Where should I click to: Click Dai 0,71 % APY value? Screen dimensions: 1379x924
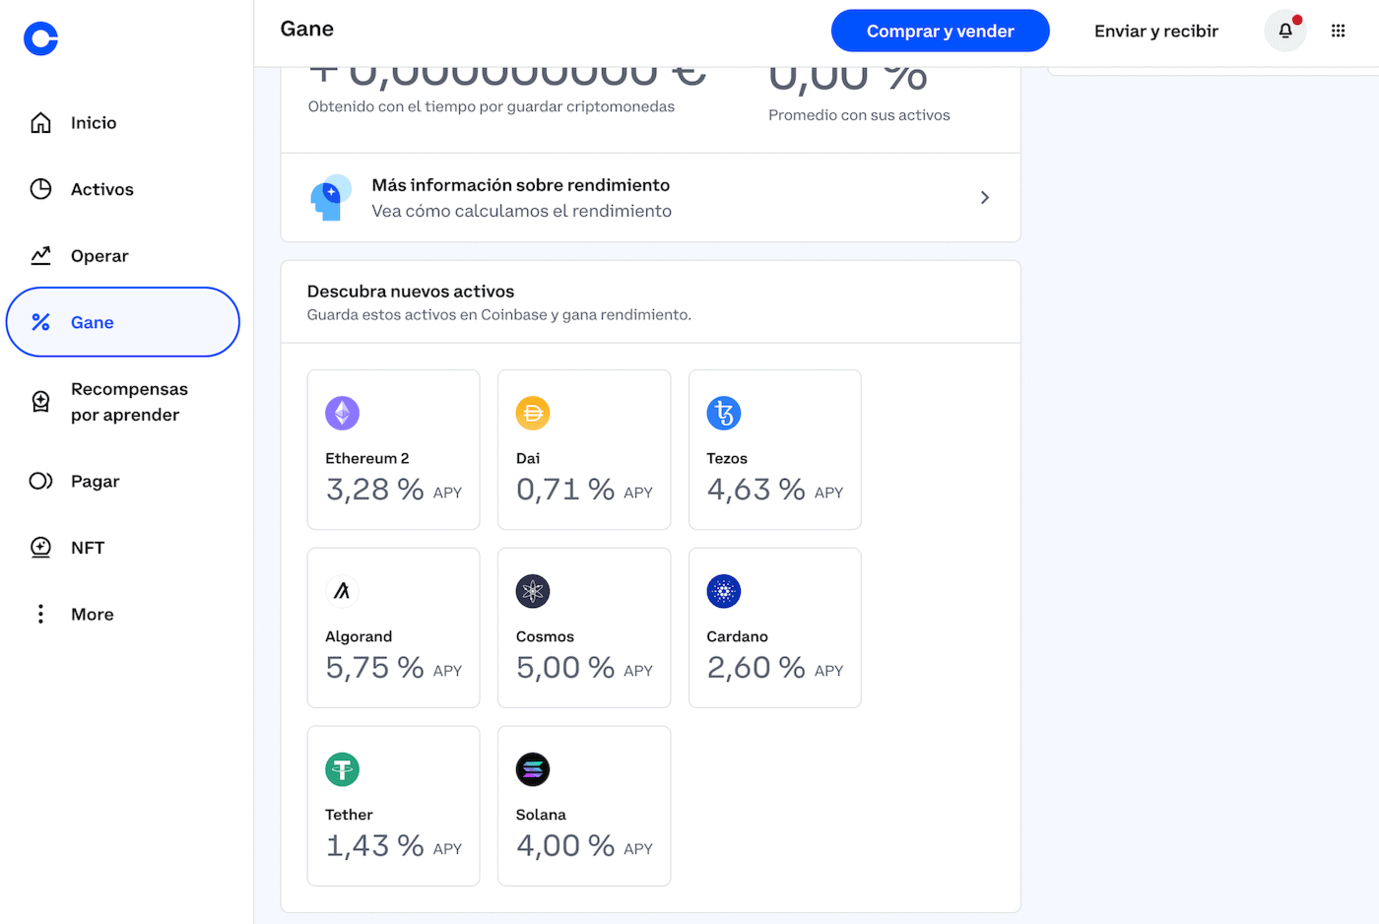tap(584, 489)
